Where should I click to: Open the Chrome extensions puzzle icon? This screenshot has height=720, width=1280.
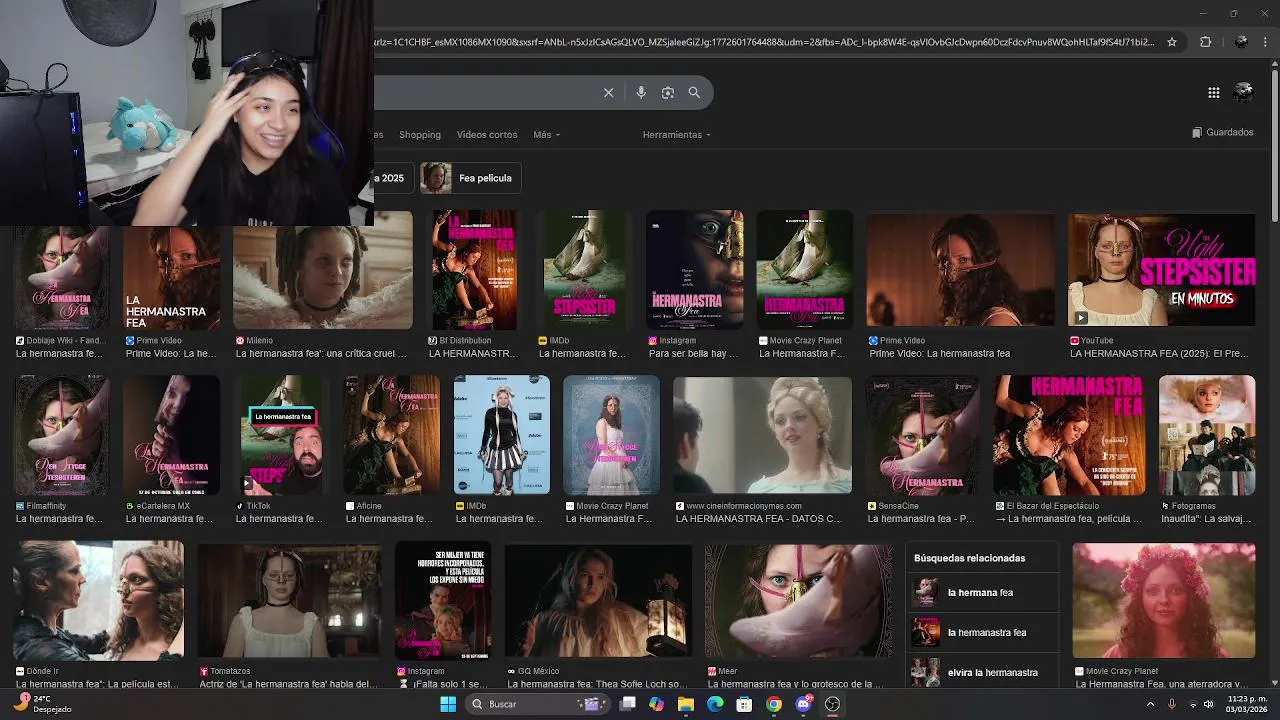[x=1205, y=42]
